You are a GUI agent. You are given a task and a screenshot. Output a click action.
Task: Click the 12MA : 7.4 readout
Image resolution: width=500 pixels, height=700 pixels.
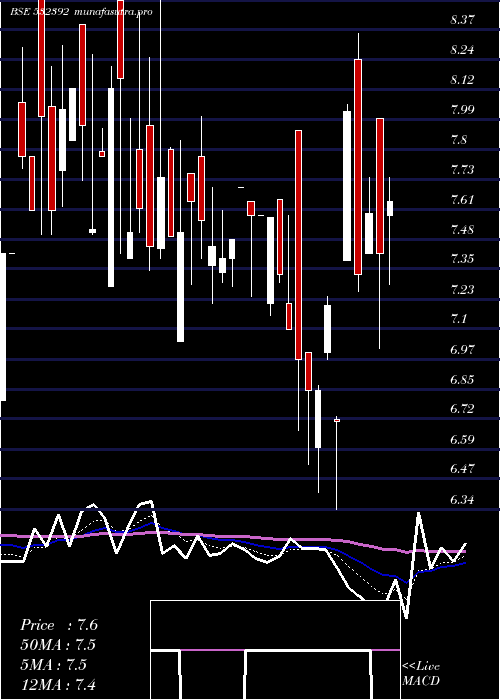click(58, 684)
